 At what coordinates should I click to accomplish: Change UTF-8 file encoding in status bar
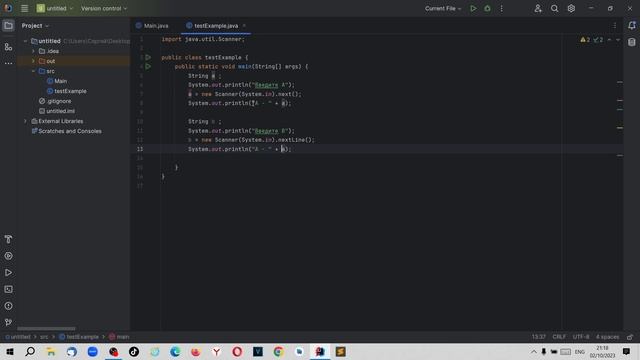tap(581, 337)
